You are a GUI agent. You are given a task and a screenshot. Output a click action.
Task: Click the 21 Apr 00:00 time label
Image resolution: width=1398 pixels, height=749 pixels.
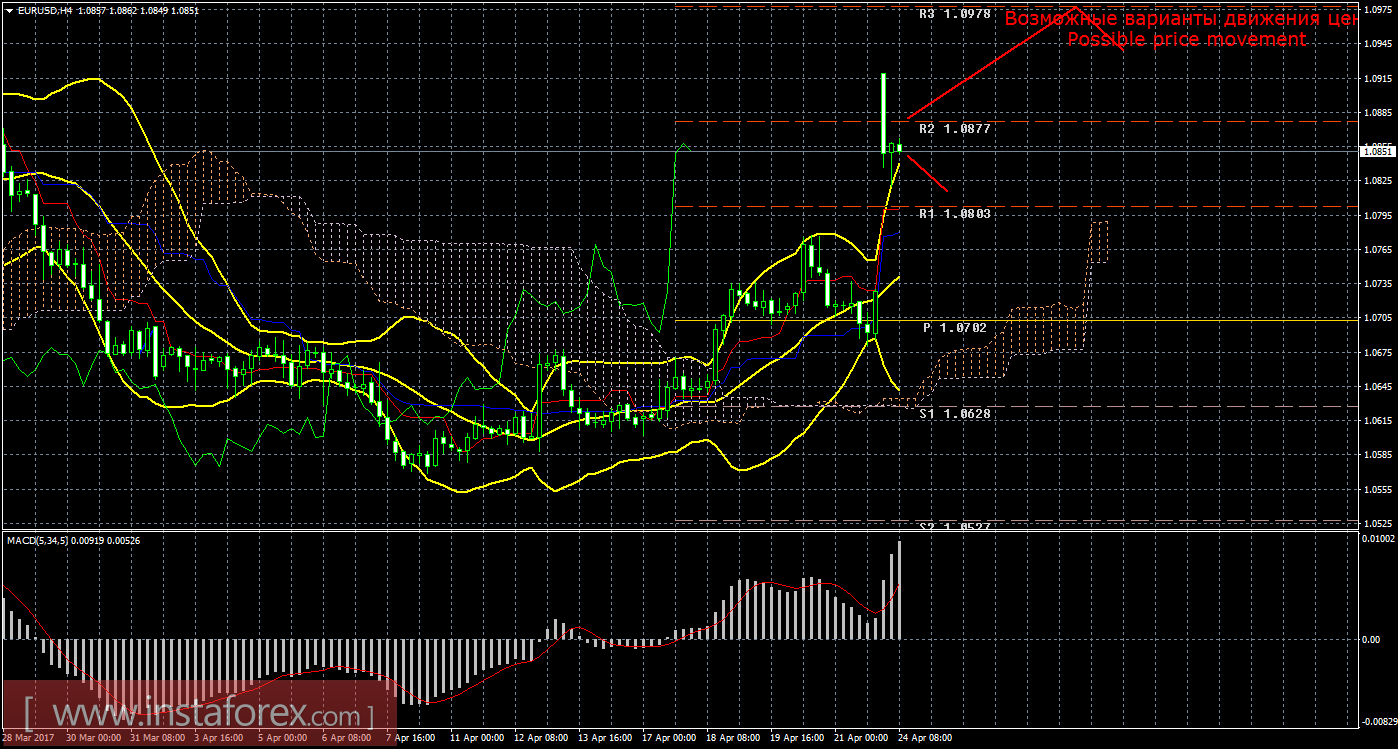(x=860, y=738)
